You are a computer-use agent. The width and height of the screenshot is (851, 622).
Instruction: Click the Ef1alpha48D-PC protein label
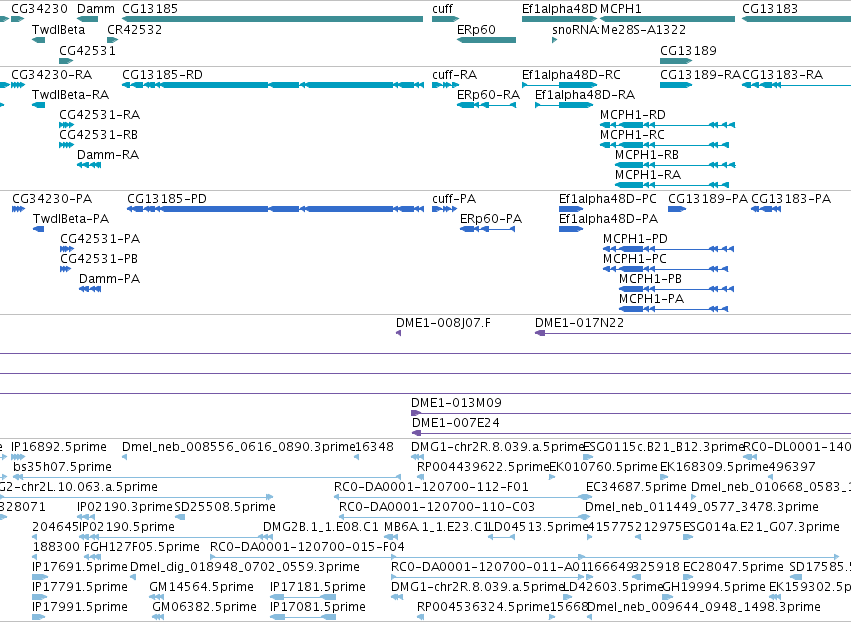click(608, 199)
